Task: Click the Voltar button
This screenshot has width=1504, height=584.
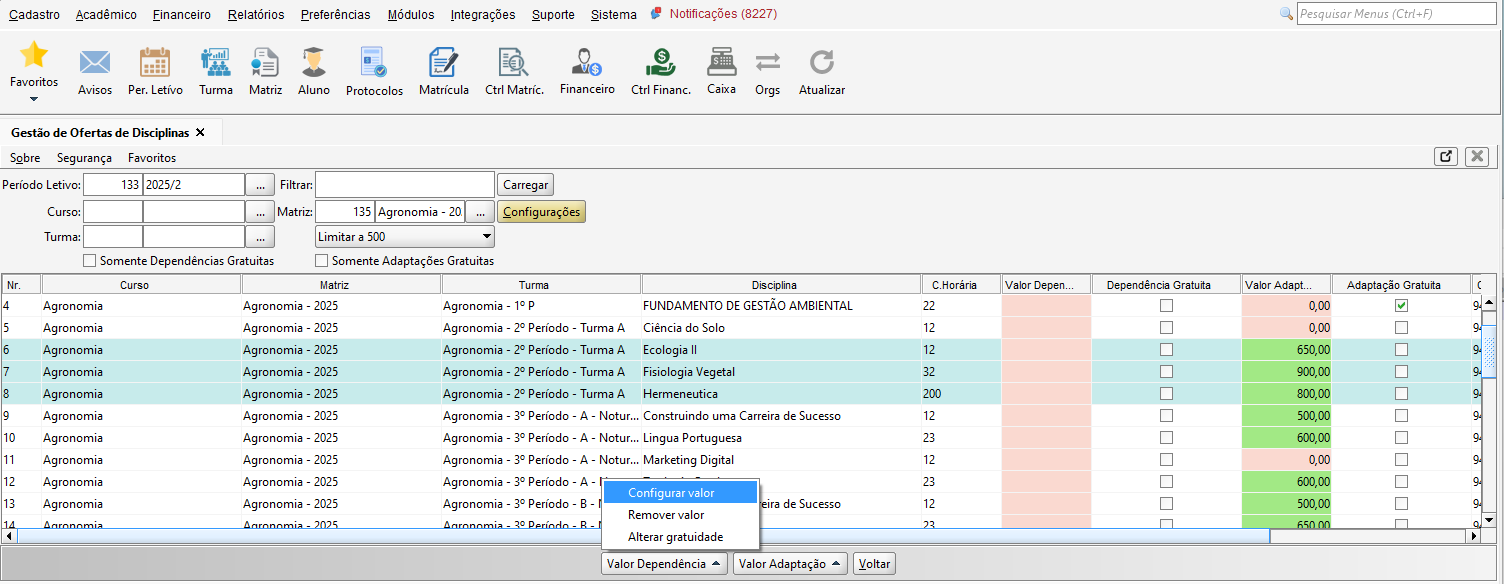Action: [875, 564]
